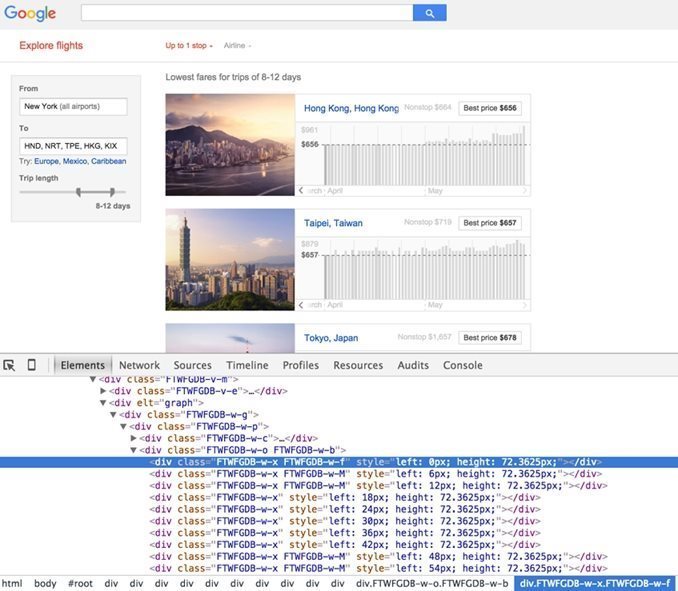Toggle the device mode phone icon
The image size is (678, 591).
(x=31, y=366)
